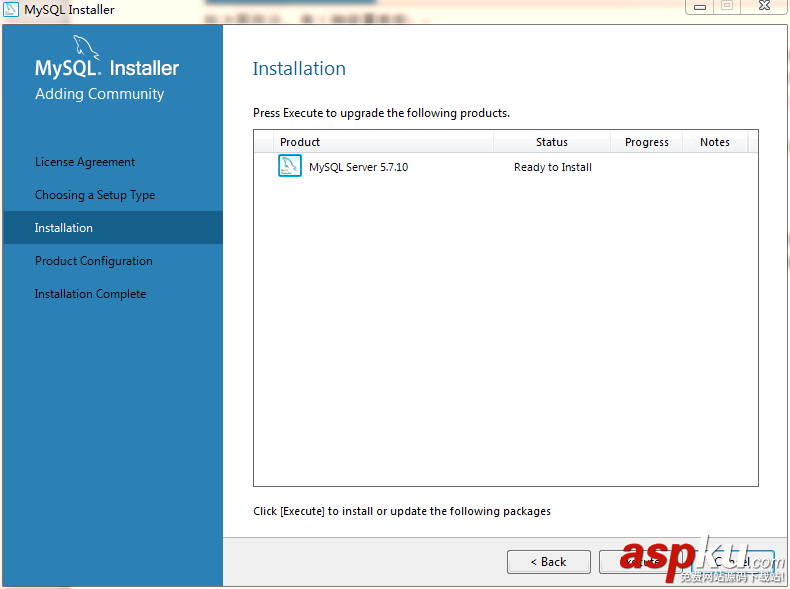Select the MySQL Server 5.7.10 row text
This screenshot has height=589, width=790.
358,167
